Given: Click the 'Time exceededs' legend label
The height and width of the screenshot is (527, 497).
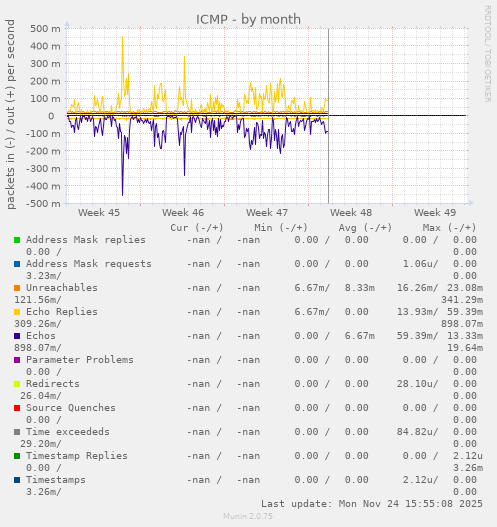Looking at the screenshot, I should pyautogui.click(x=68, y=432).
